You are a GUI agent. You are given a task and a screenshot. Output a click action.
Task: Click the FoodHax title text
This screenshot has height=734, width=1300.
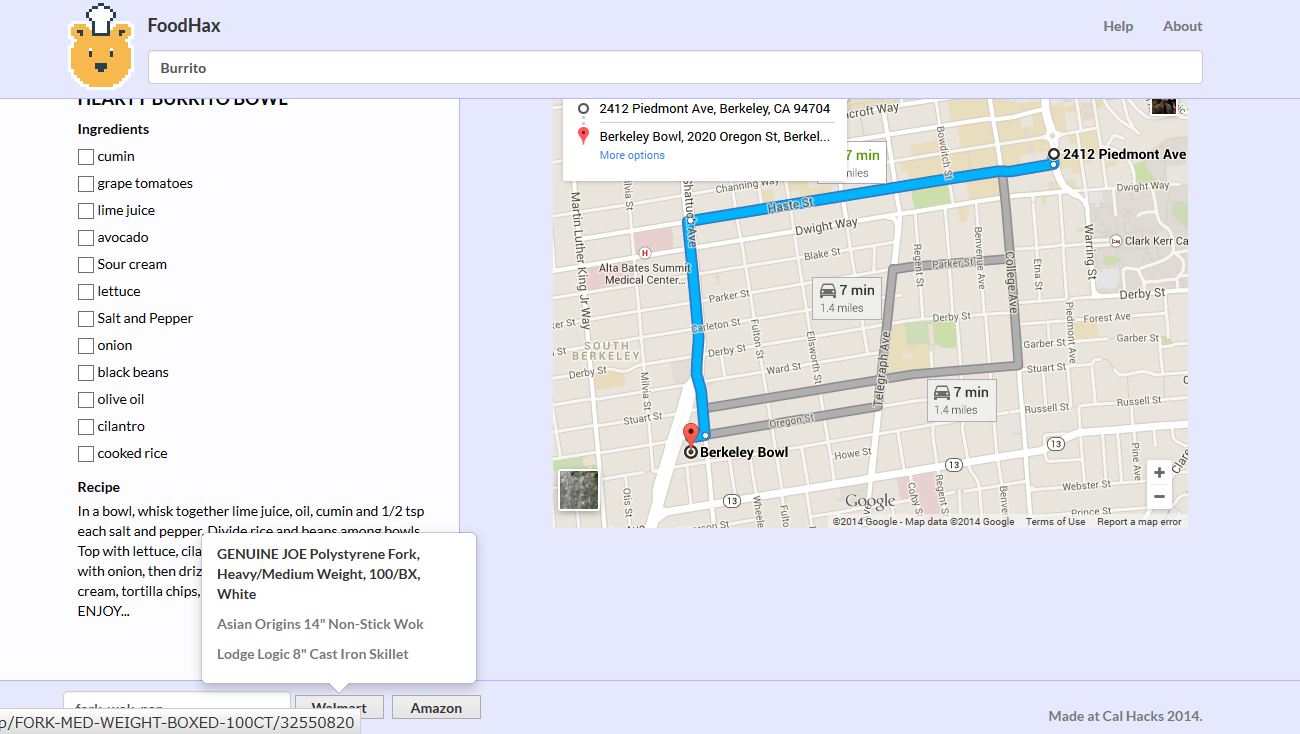click(x=184, y=25)
